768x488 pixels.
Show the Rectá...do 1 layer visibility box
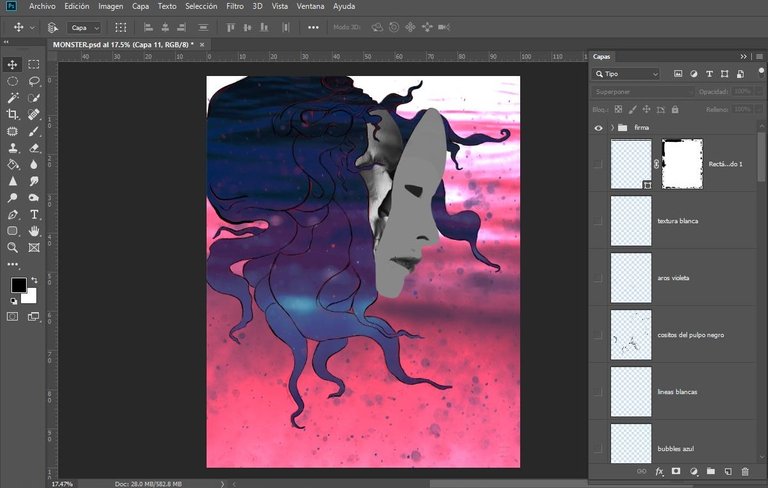pos(598,164)
